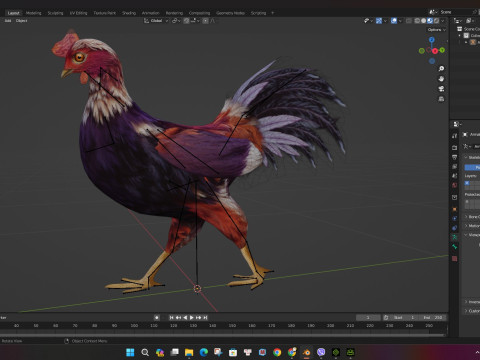Screen dimensions: 480x360
Task: Switch to the Shading workspace tab
Action: click(x=129, y=13)
